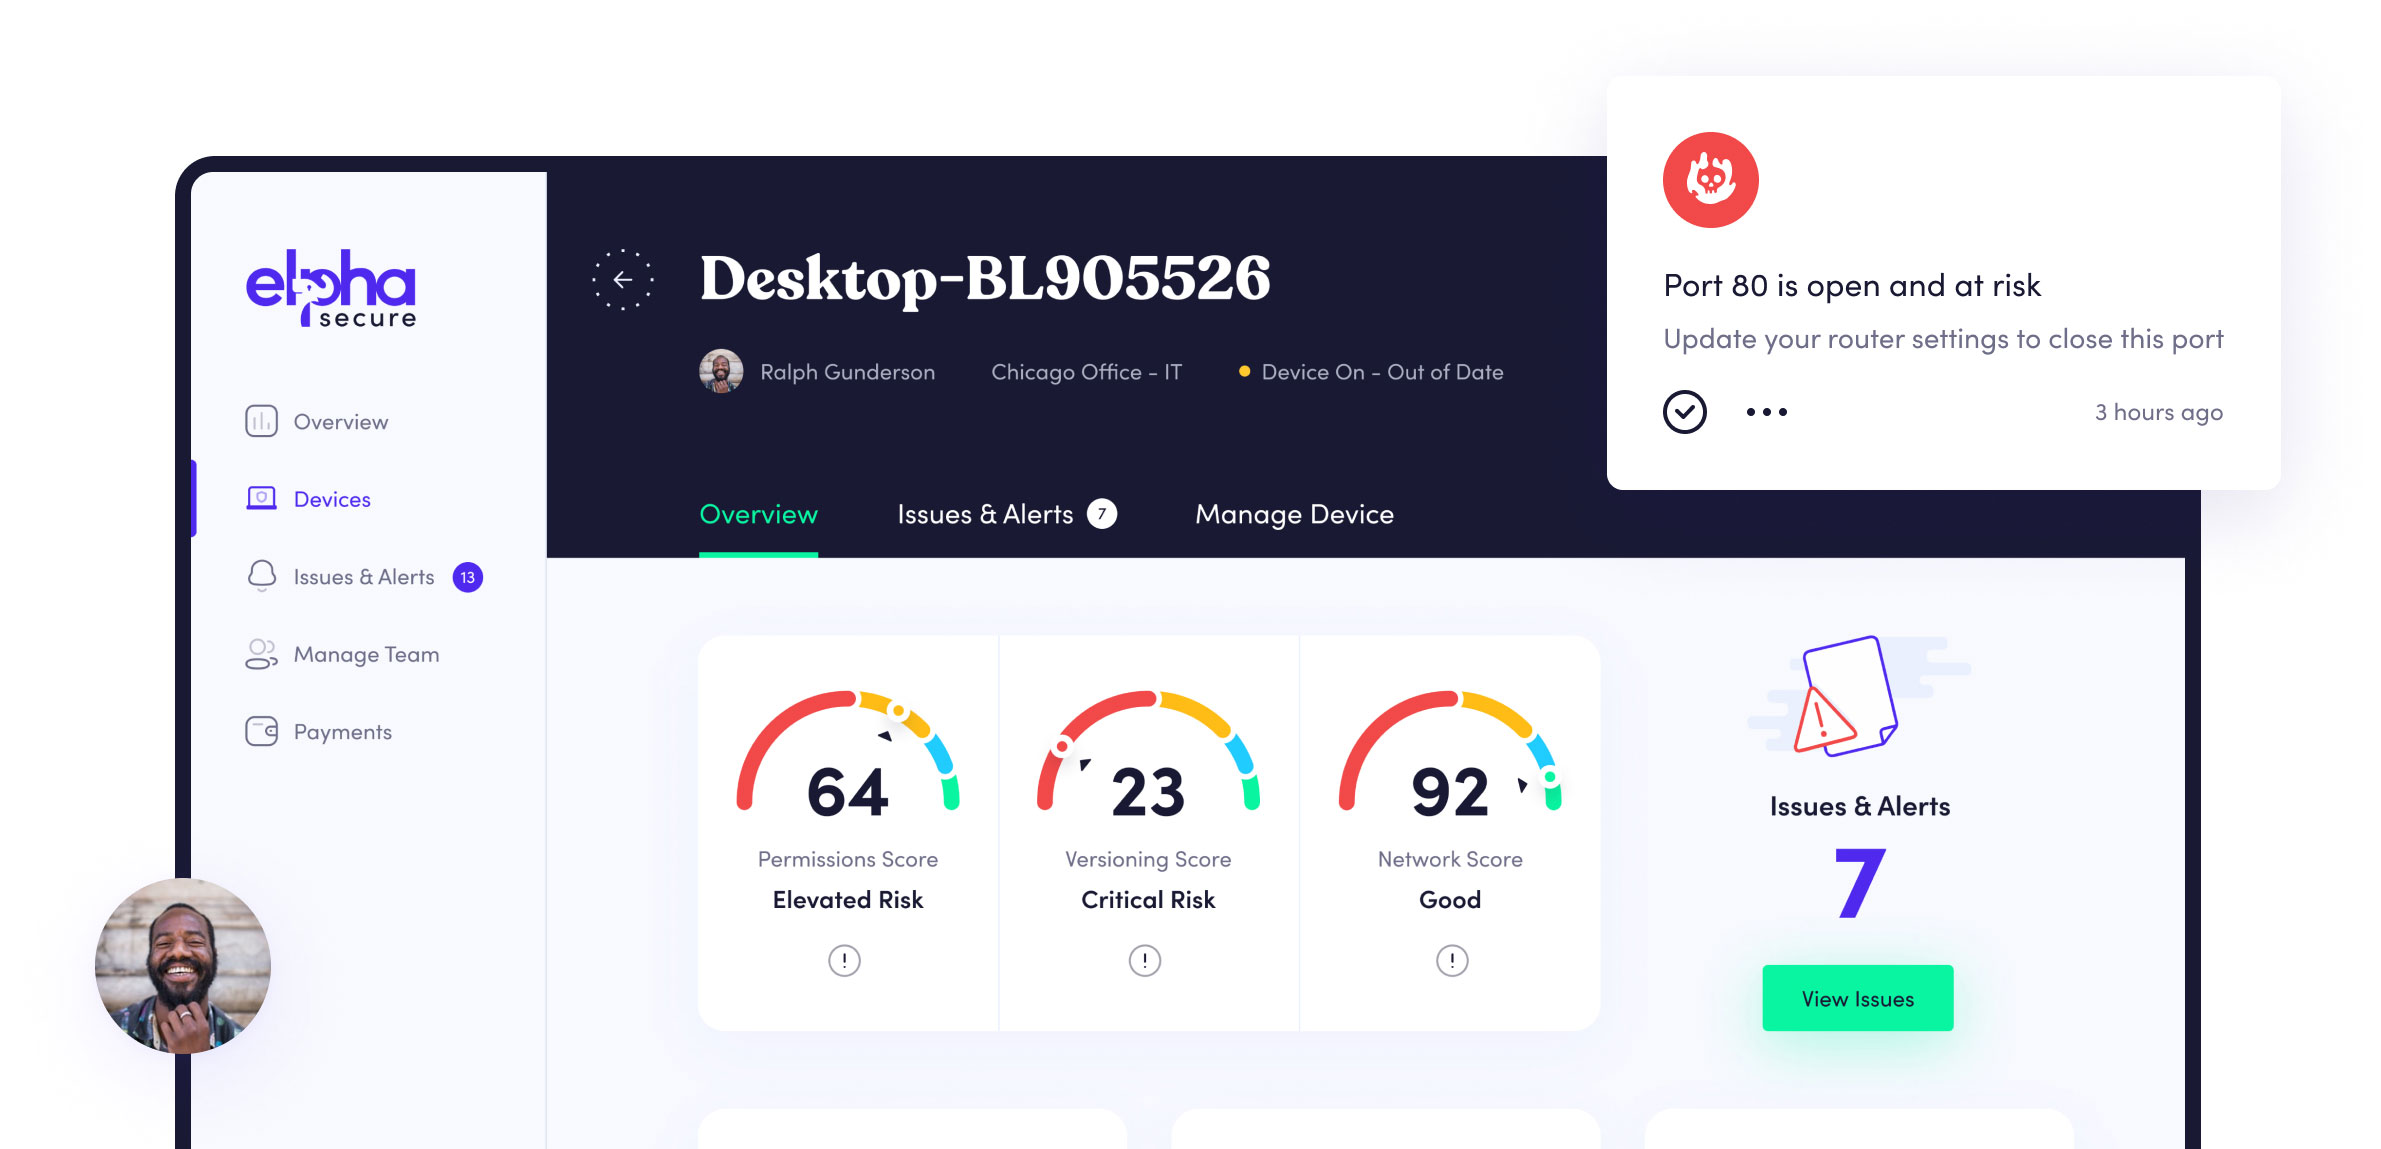Click the 13 badge on Issues & Alerts
Image resolution: width=2381 pixels, height=1149 pixels.
[x=467, y=577]
